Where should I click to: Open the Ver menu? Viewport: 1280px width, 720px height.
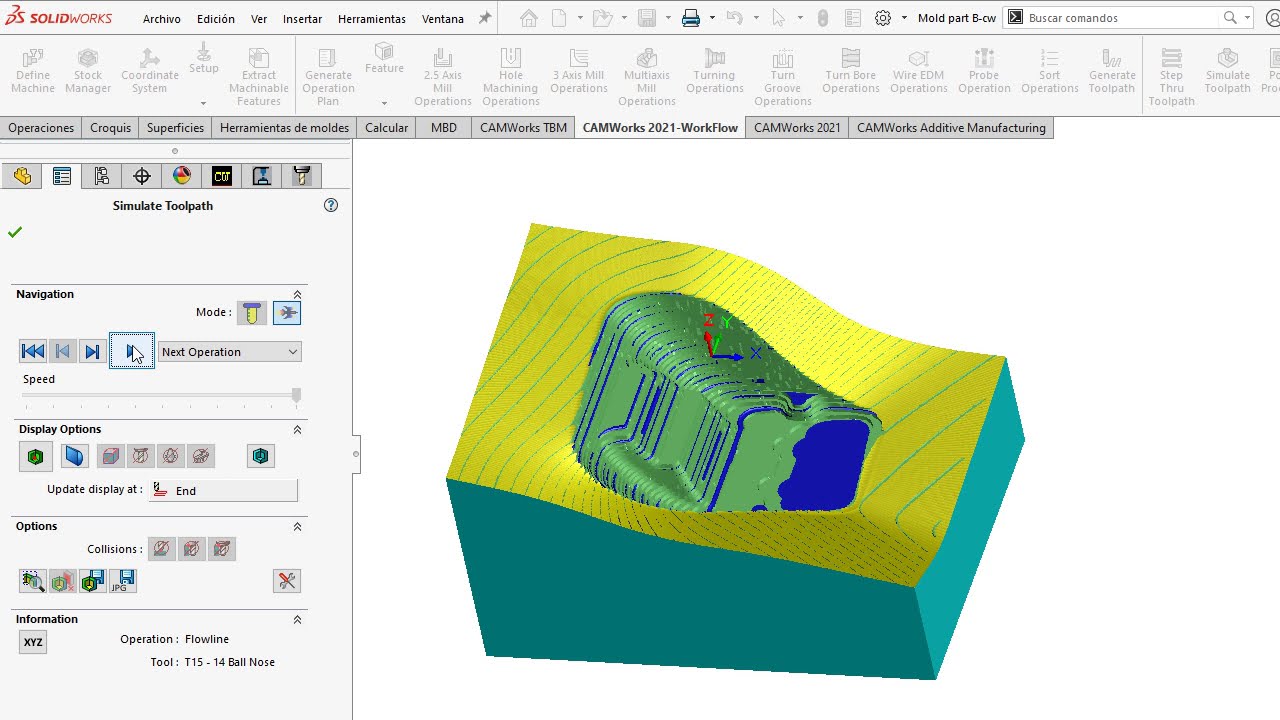pyautogui.click(x=259, y=18)
